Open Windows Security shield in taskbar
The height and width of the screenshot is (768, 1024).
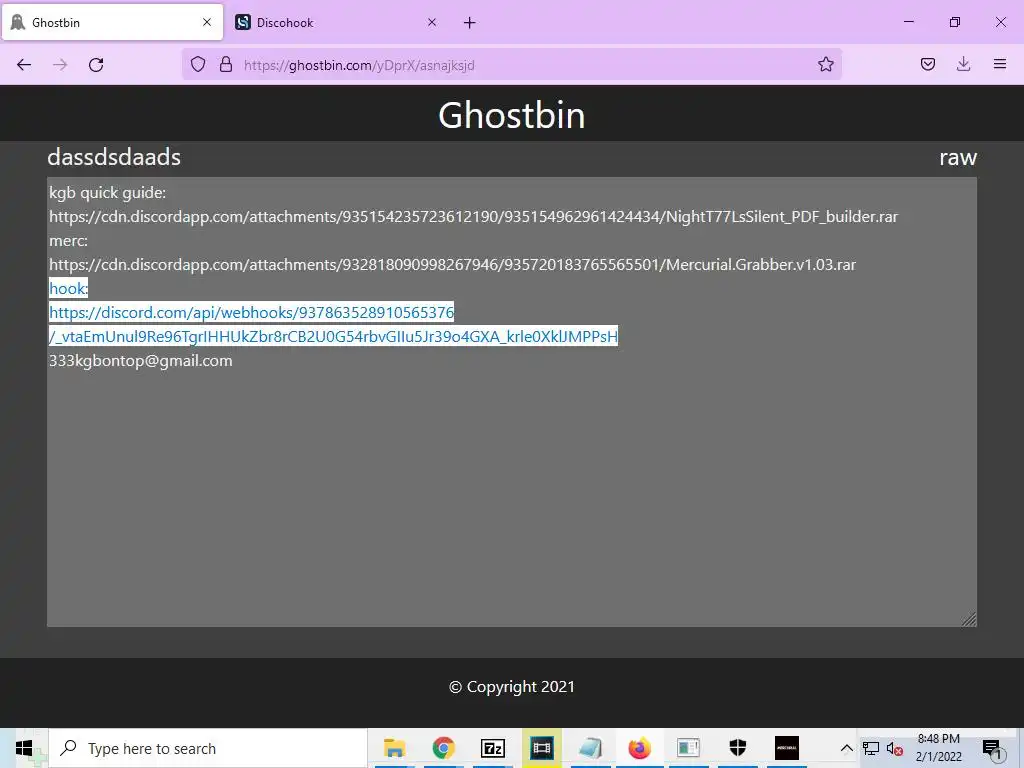(x=737, y=748)
